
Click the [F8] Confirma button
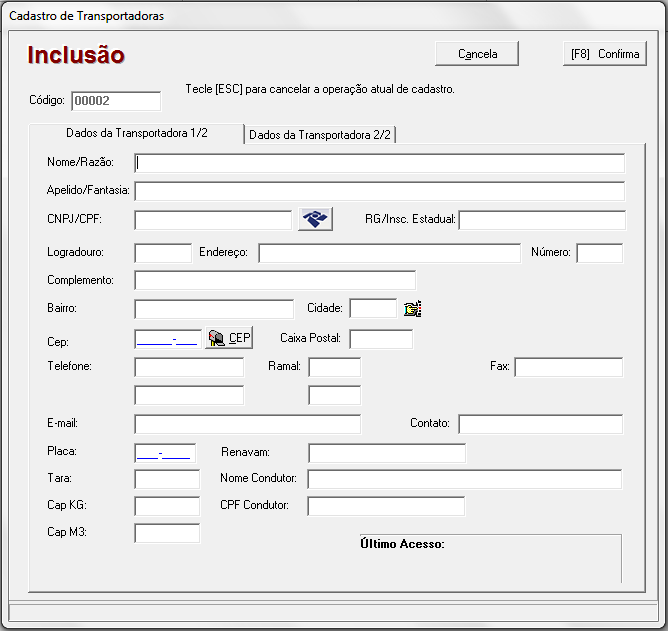coord(604,54)
